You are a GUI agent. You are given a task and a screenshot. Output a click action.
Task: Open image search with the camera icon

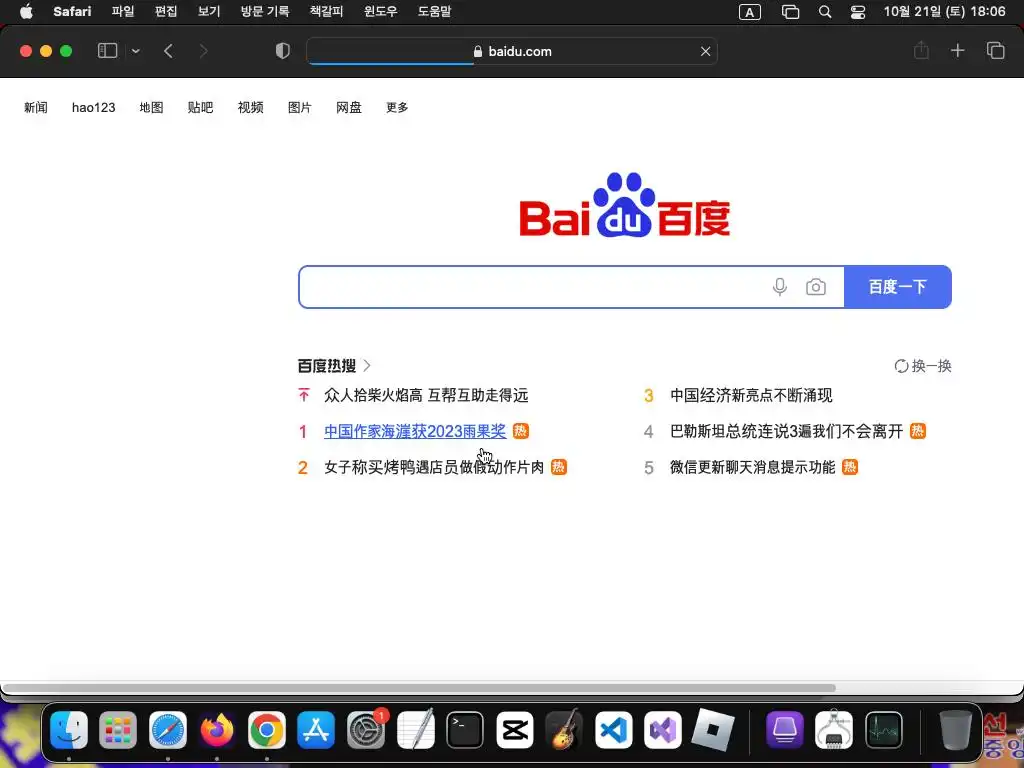point(816,287)
